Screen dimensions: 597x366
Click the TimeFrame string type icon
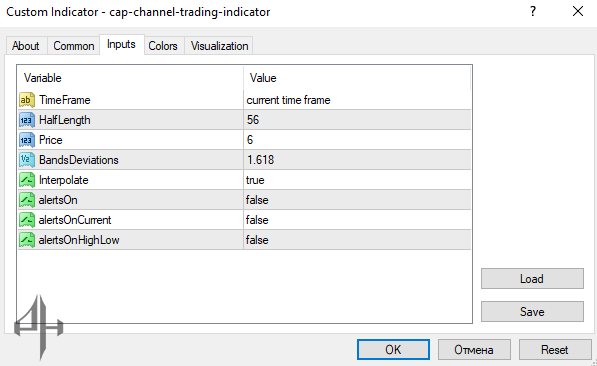click(x=27, y=100)
